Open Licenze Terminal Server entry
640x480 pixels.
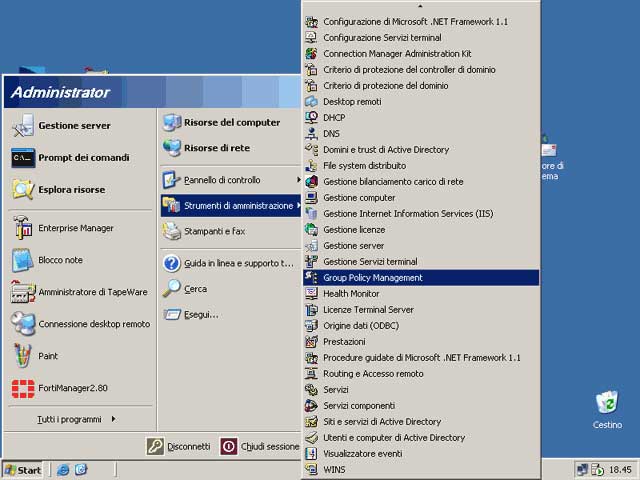point(421,309)
